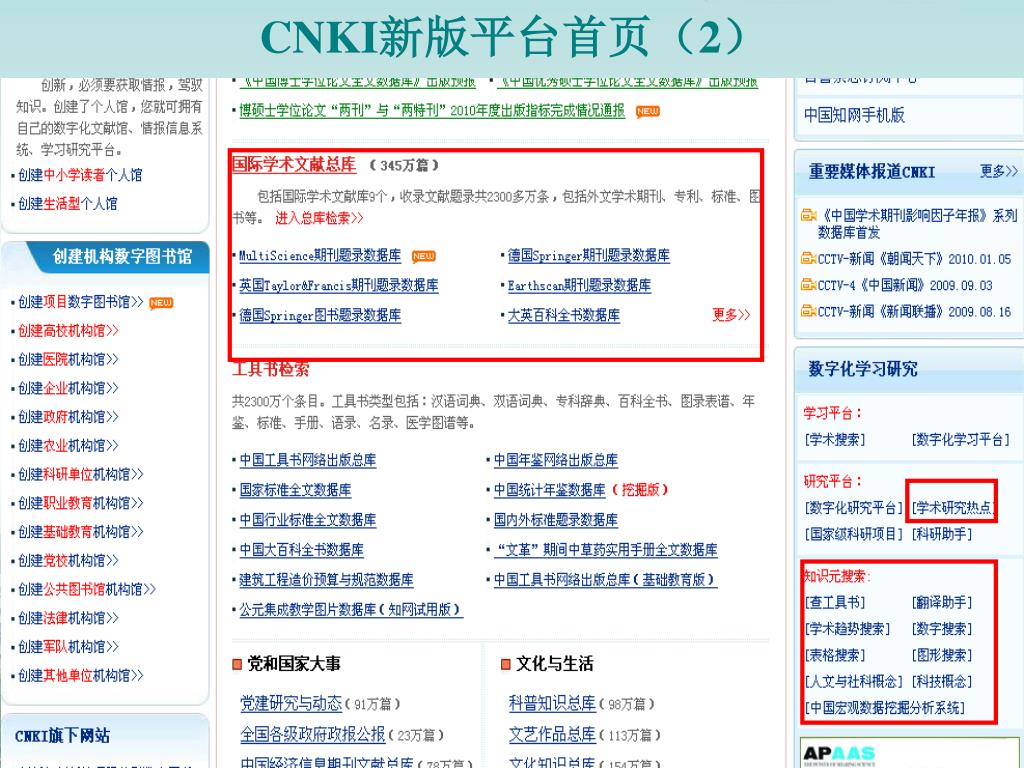Open 创建中小学读者个人馆
The height and width of the screenshot is (768, 1024).
[80, 175]
